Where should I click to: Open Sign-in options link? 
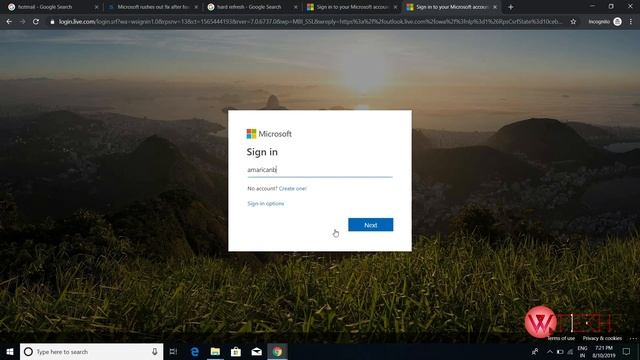[x=266, y=203]
